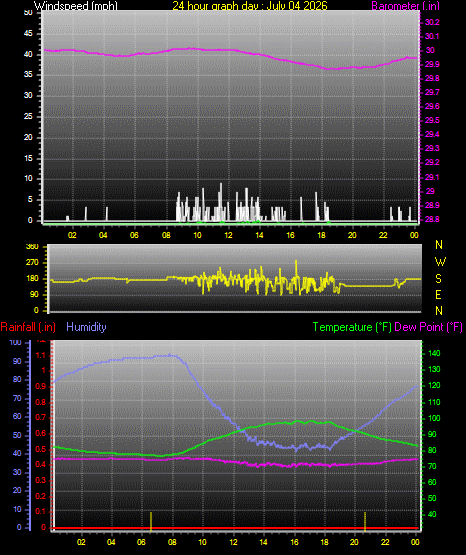466x555 pixels.
Task: Click the 0.2 rainfall axis value
Action: 41,496
